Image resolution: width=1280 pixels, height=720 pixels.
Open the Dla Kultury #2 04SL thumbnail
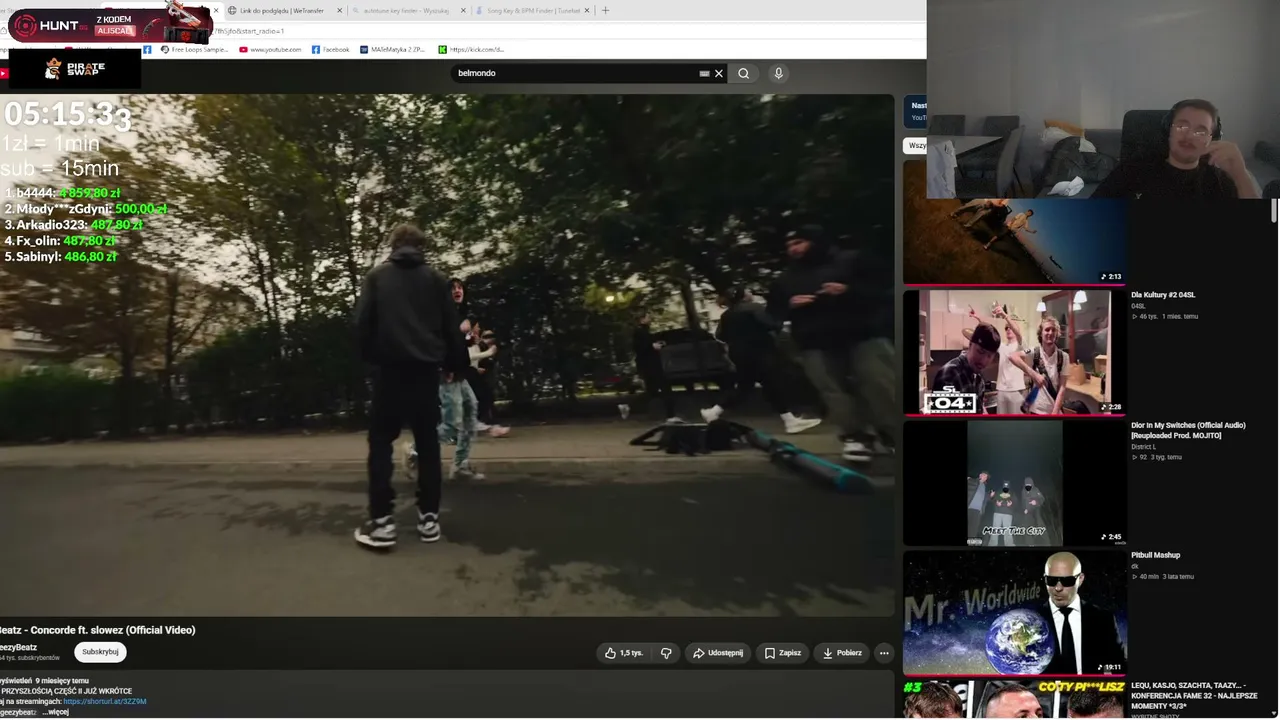[x=1014, y=352]
